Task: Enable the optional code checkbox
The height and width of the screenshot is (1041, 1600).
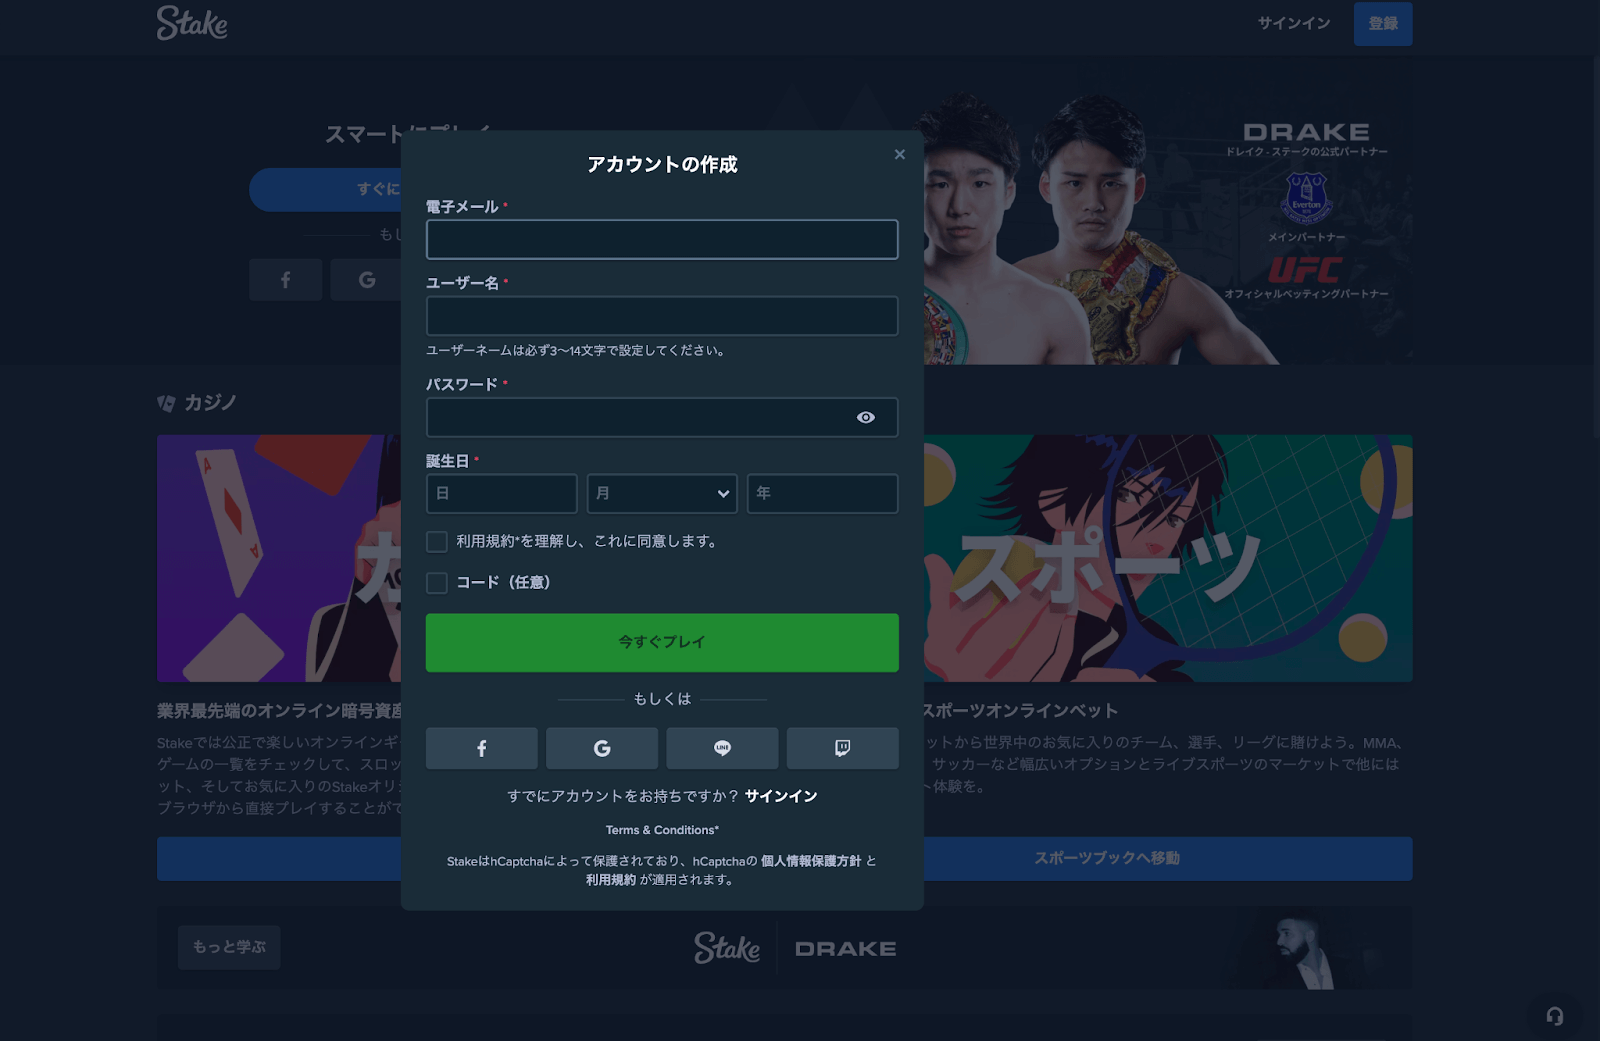Action: point(437,583)
